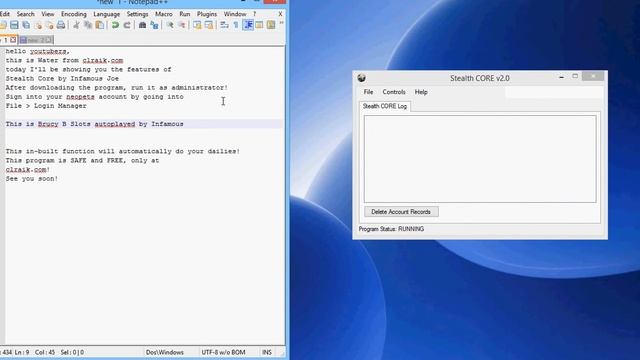
Task: Paste using the clipboard toolbar icon
Action: 100,25
